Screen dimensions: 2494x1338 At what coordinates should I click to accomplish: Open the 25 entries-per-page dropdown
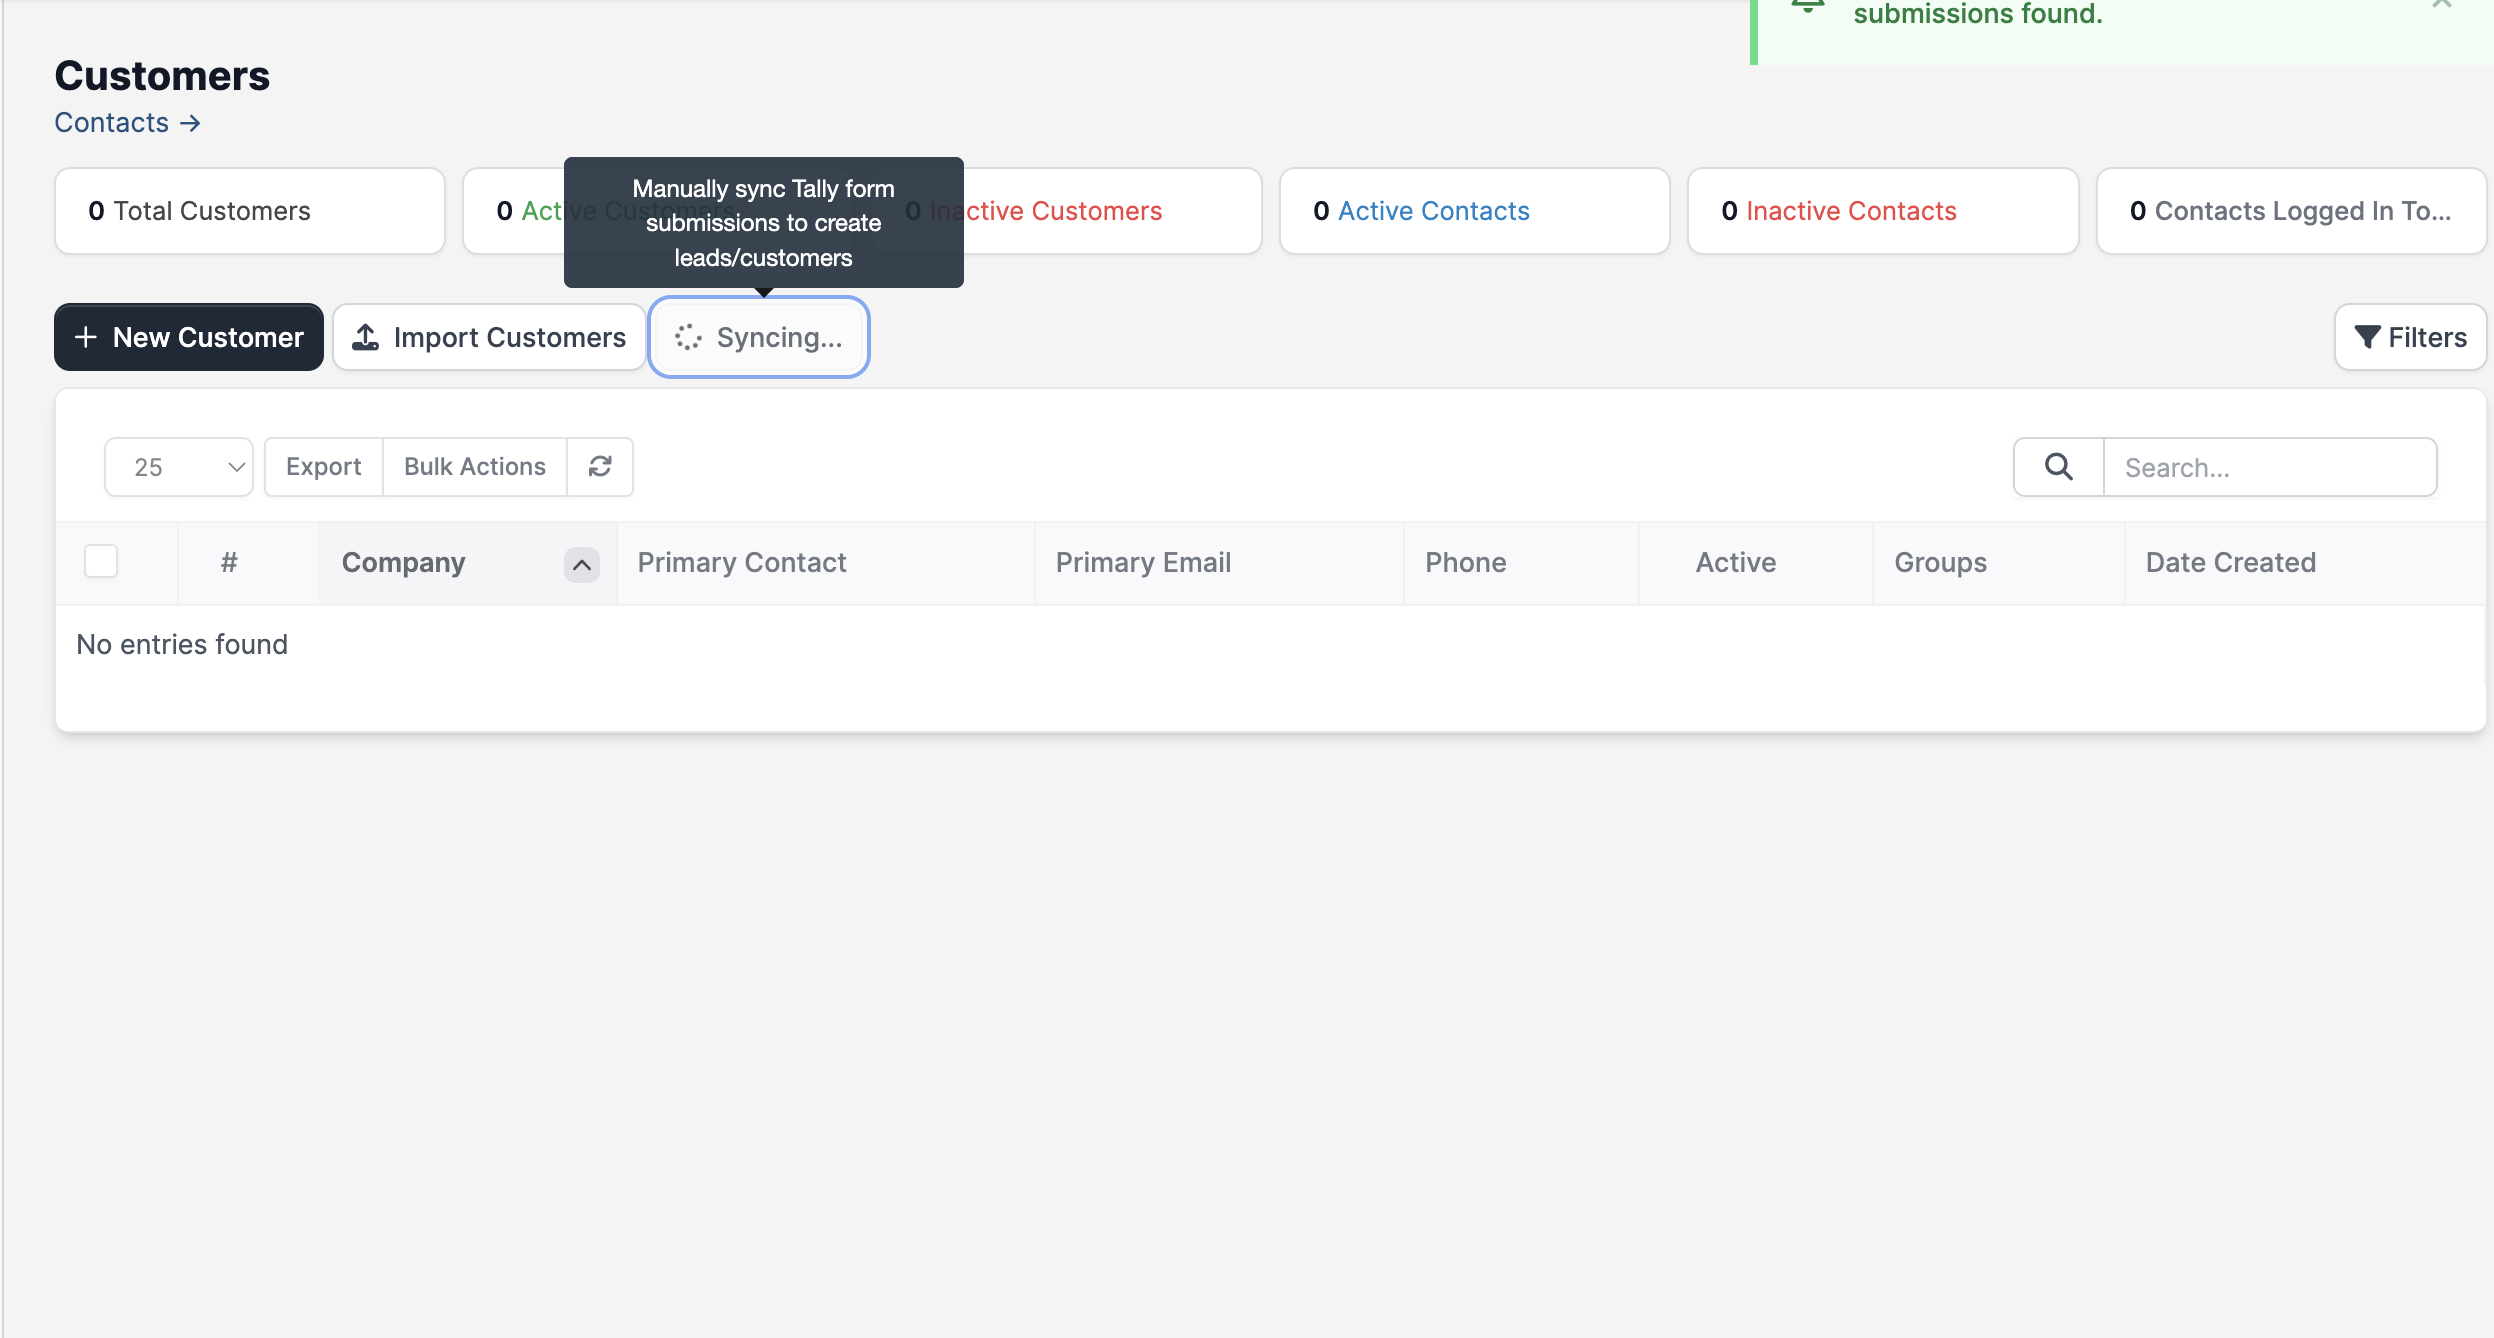click(x=179, y=467)
